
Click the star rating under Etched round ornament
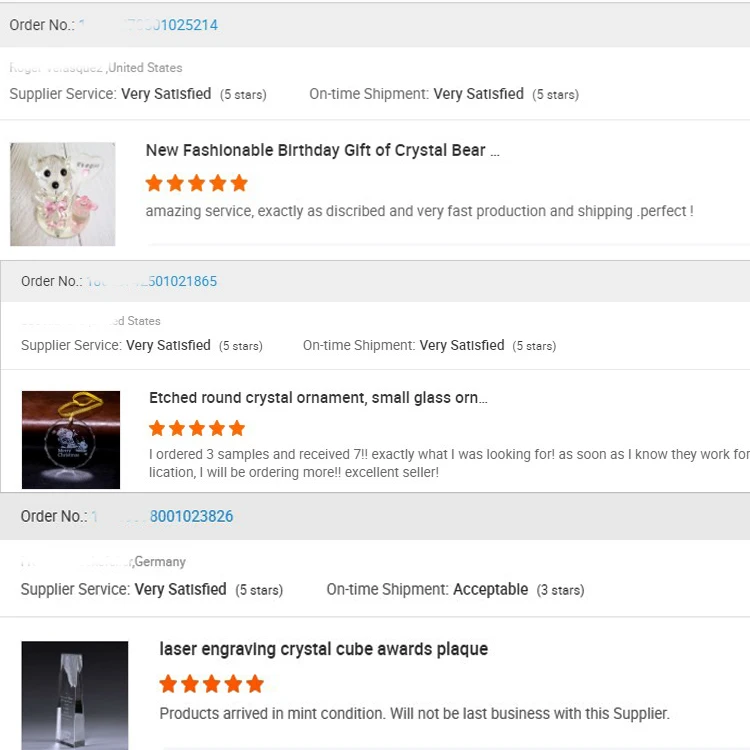click(x=197, y=428)
